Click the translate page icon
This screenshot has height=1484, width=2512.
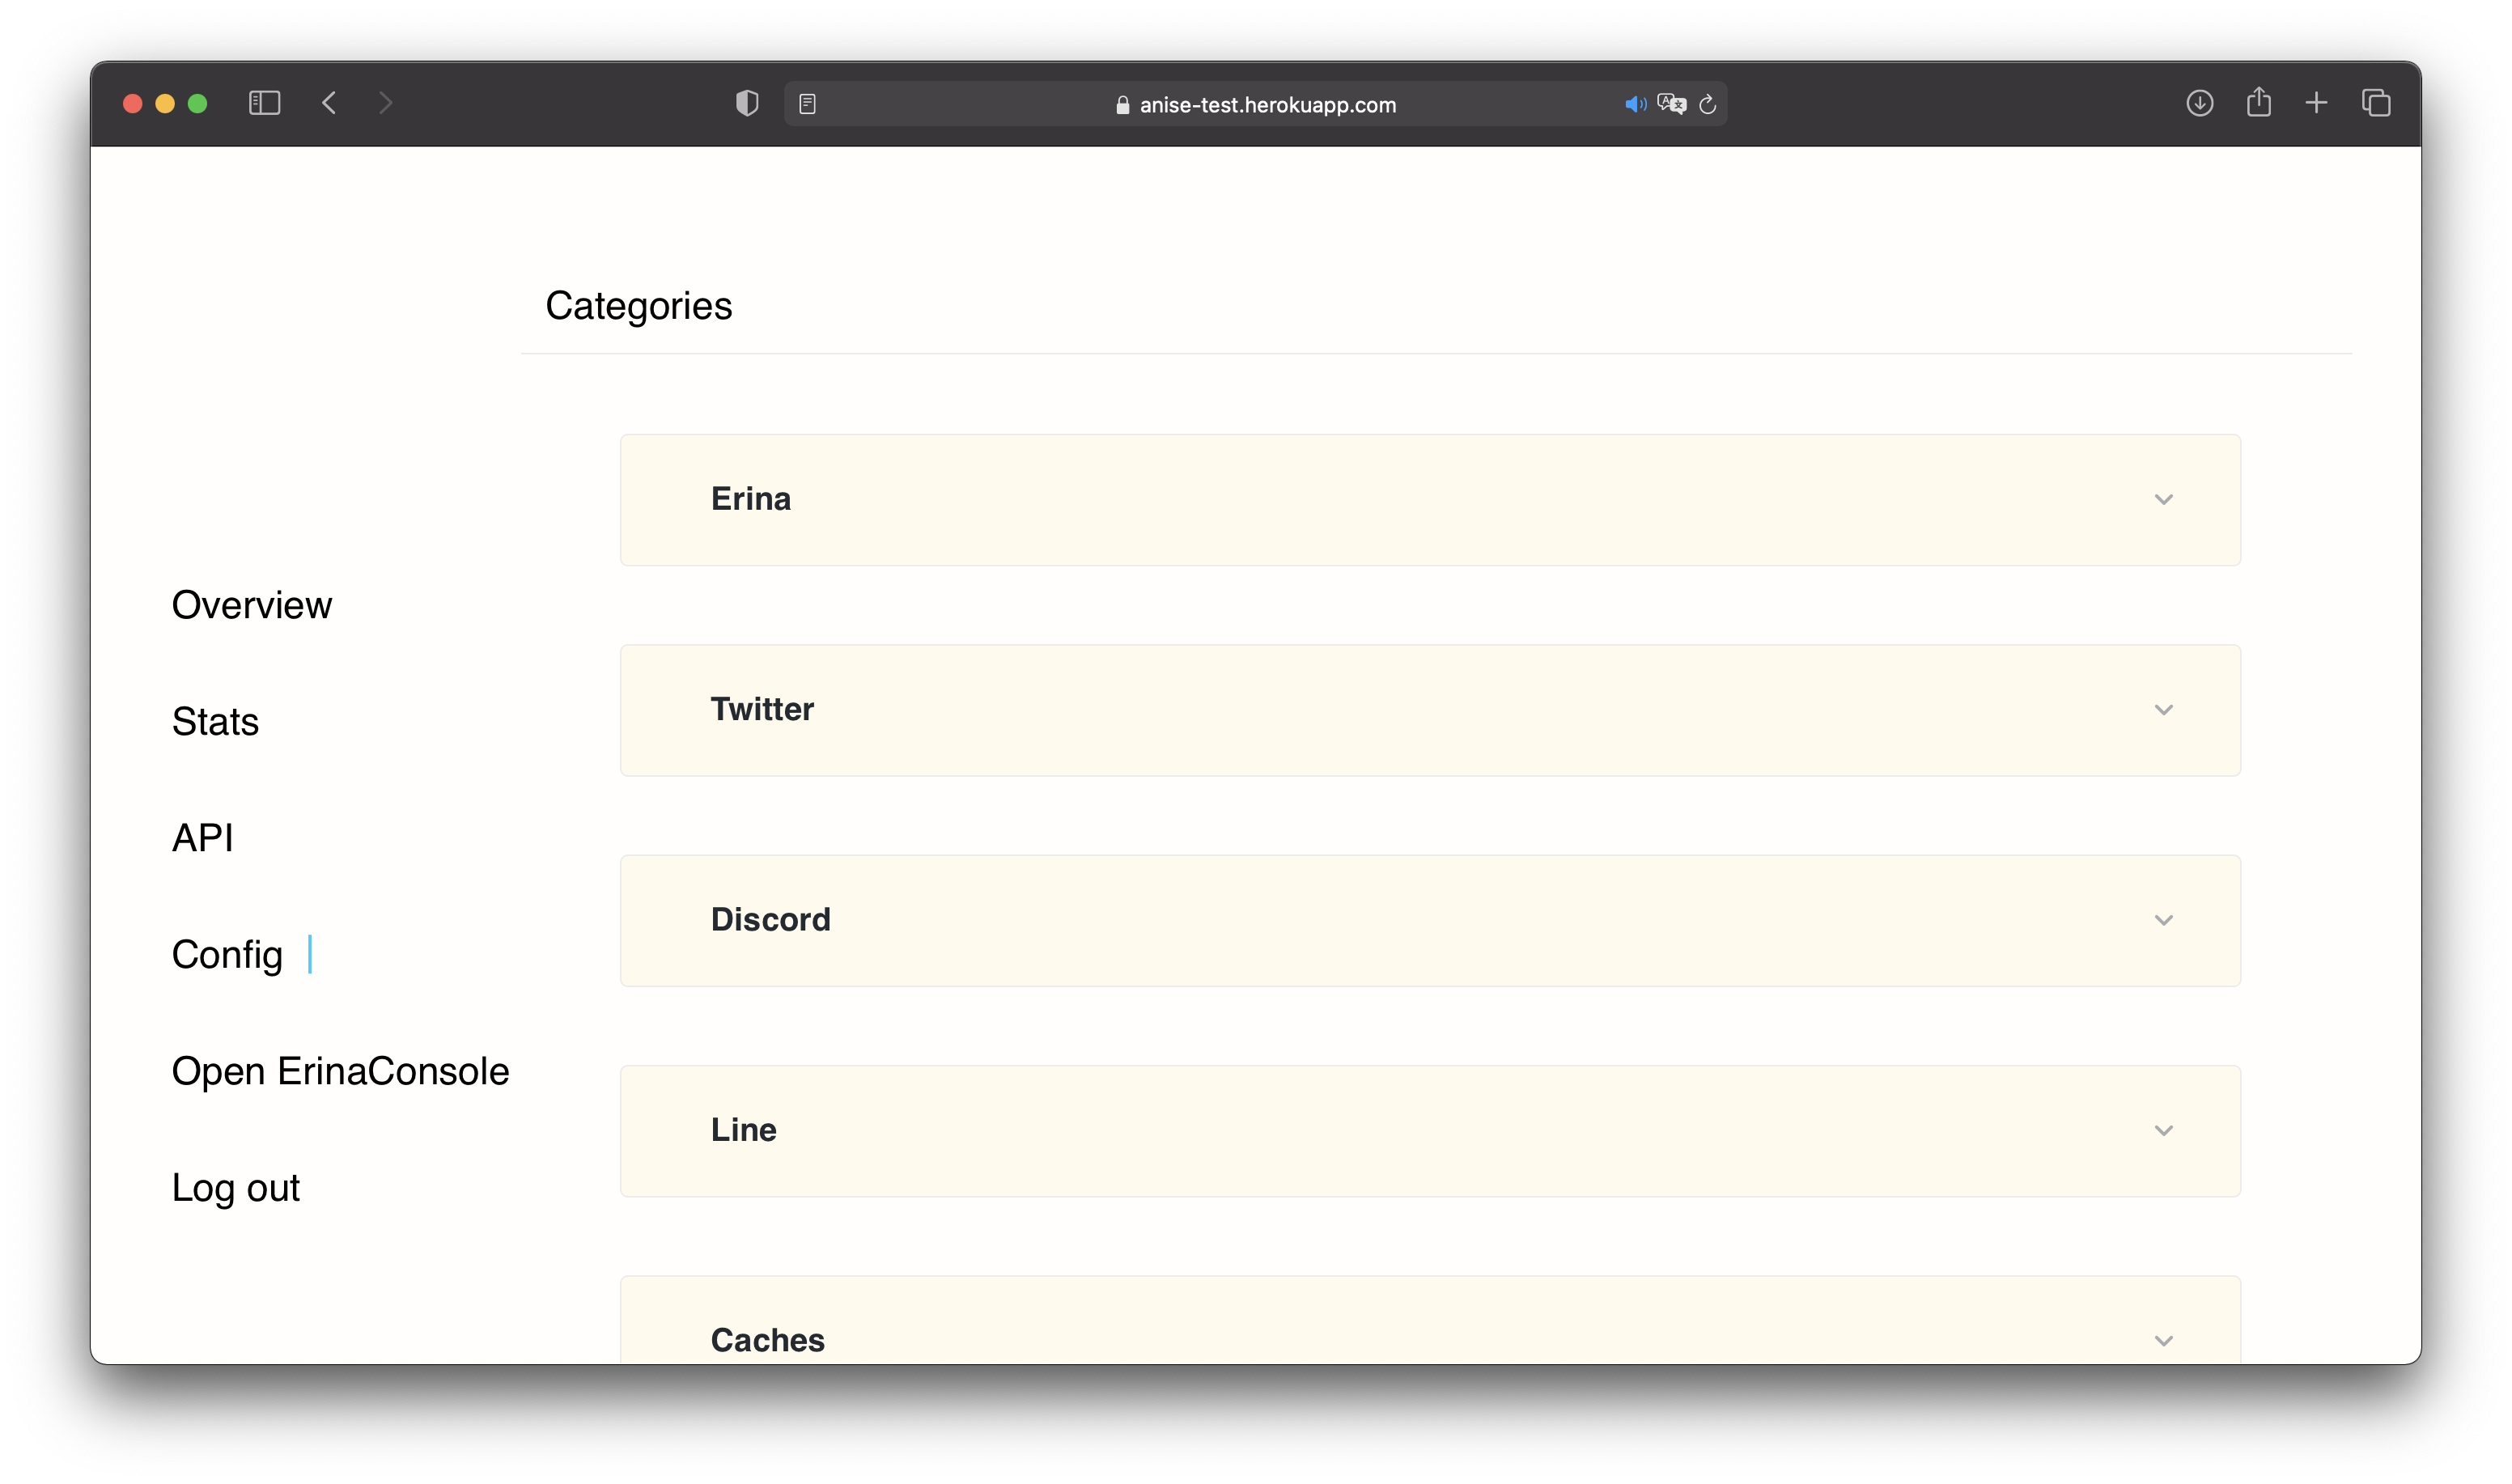tap(1671, 104)
